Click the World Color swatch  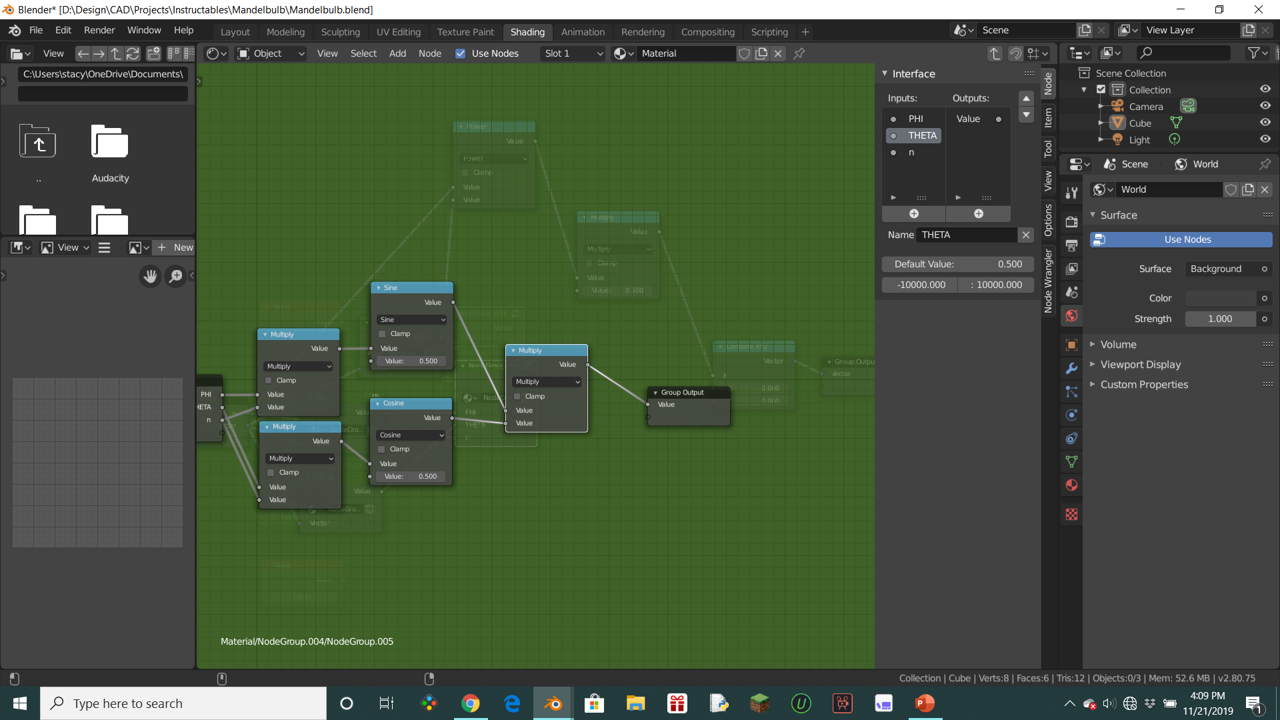point(1221,298)
